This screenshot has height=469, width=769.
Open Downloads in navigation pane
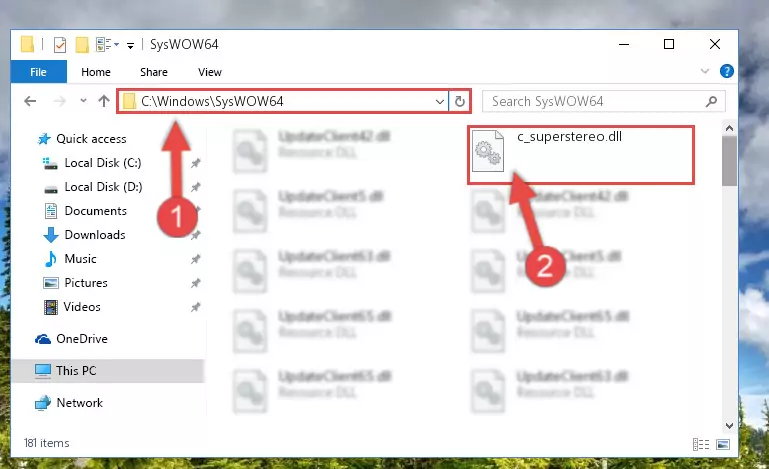click(x=95, y=235)
